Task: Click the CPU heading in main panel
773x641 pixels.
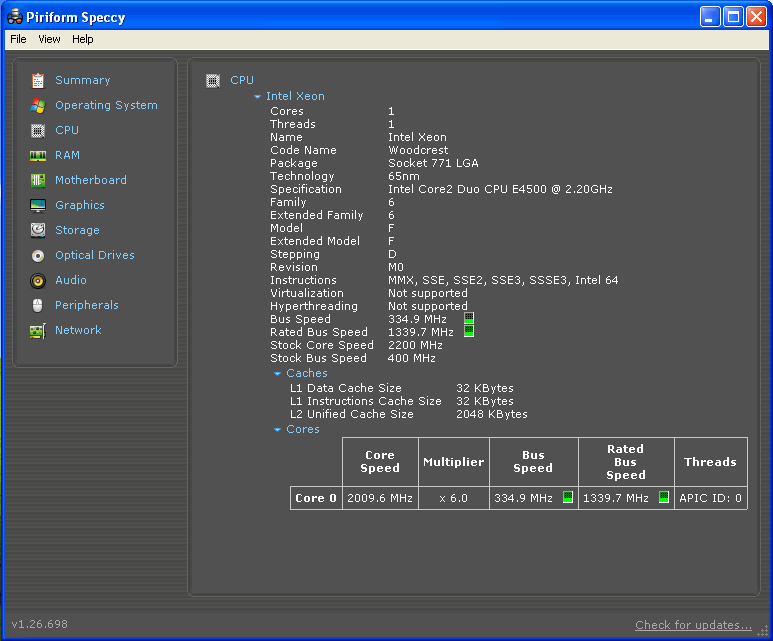Action: 242,80
